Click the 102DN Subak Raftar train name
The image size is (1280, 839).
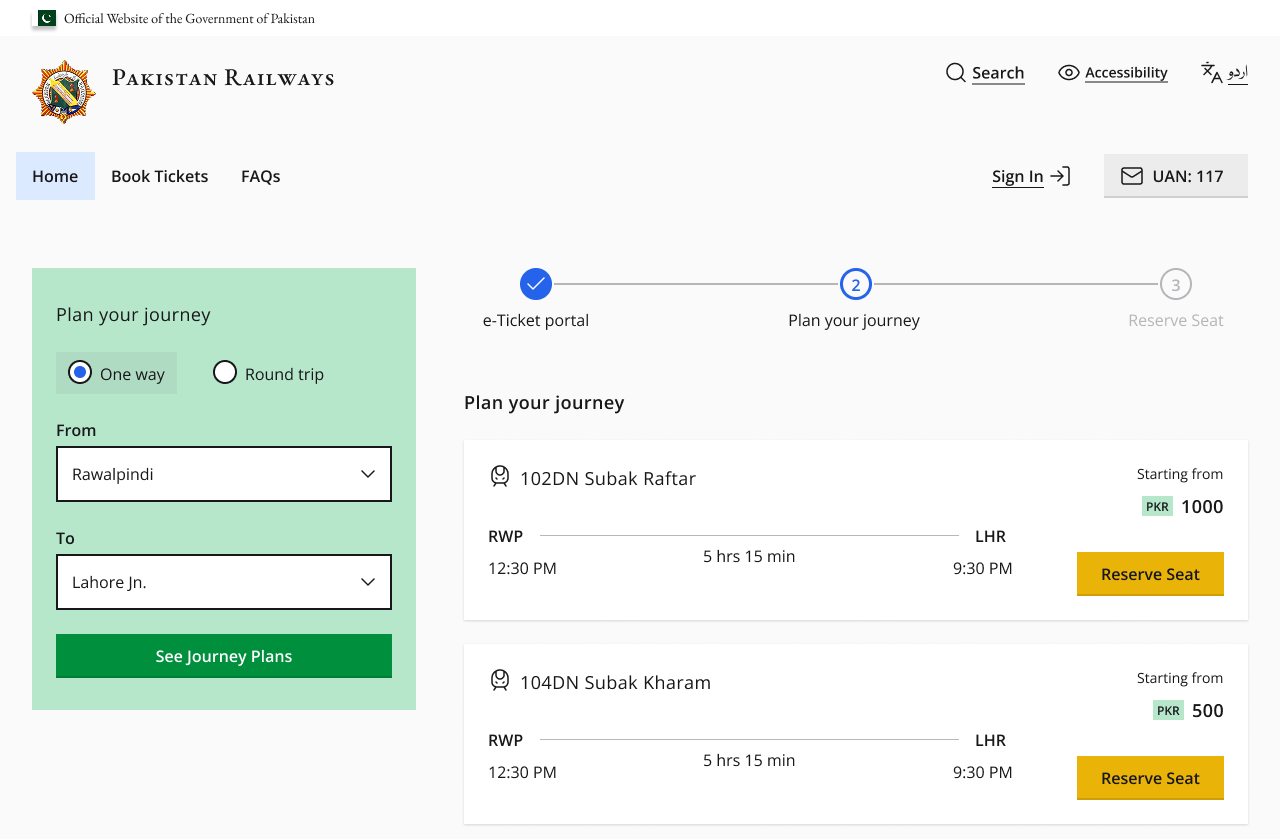608,478
